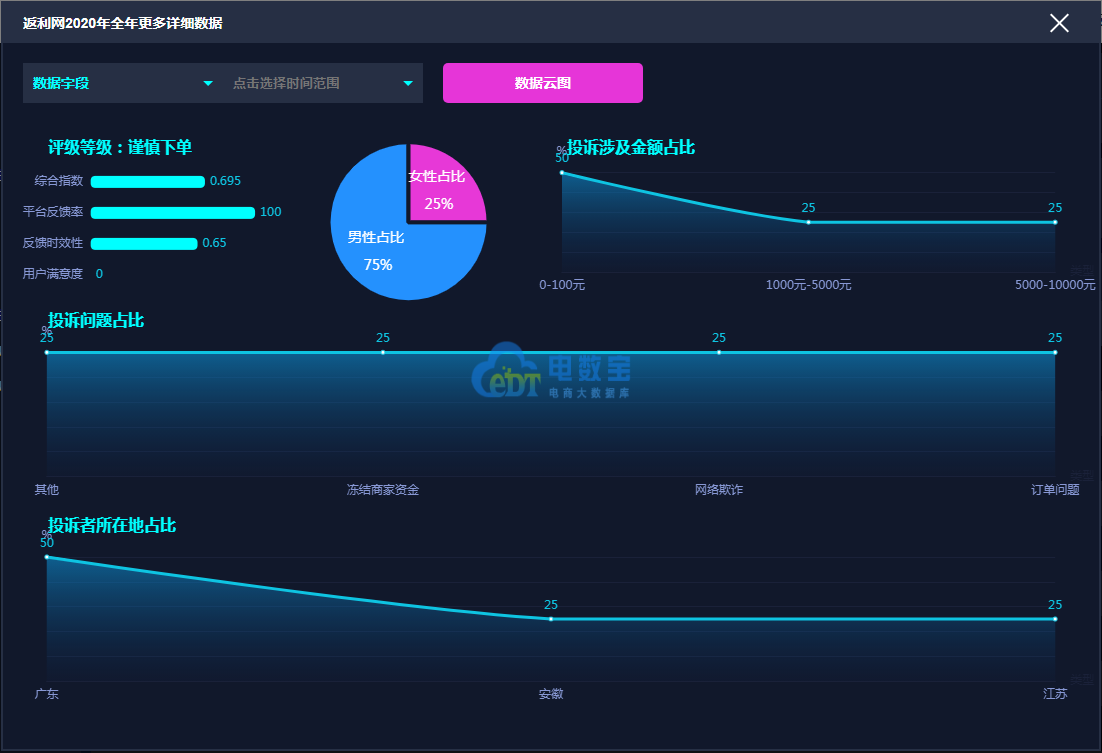Click the 订单问题 axis label

tap(1055, 489)
